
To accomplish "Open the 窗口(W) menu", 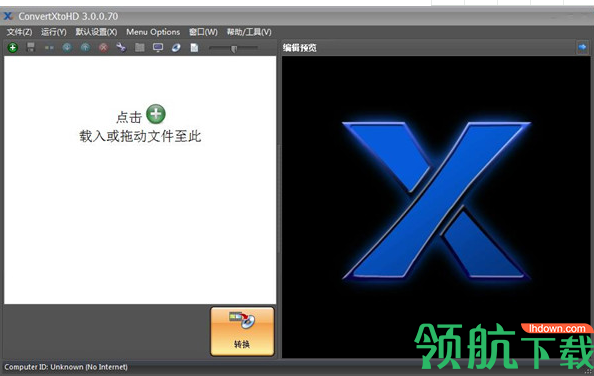I will (x=203, y=32).
